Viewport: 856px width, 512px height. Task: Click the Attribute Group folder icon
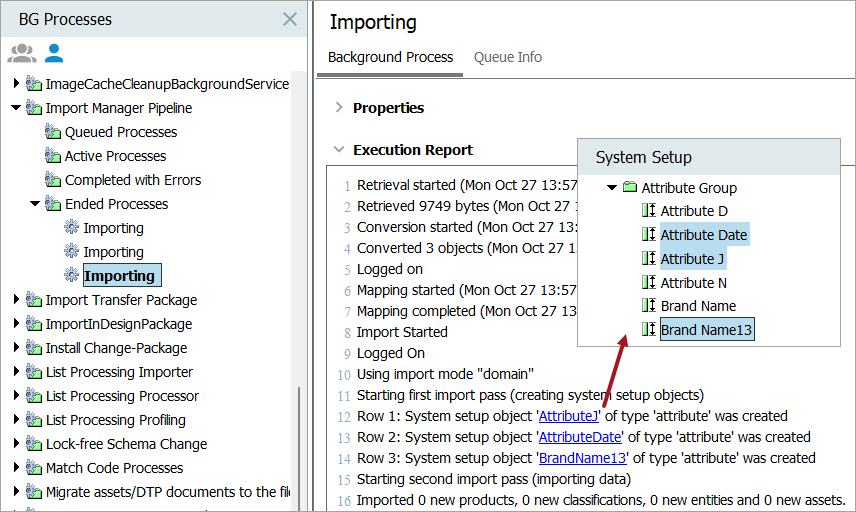629,187
